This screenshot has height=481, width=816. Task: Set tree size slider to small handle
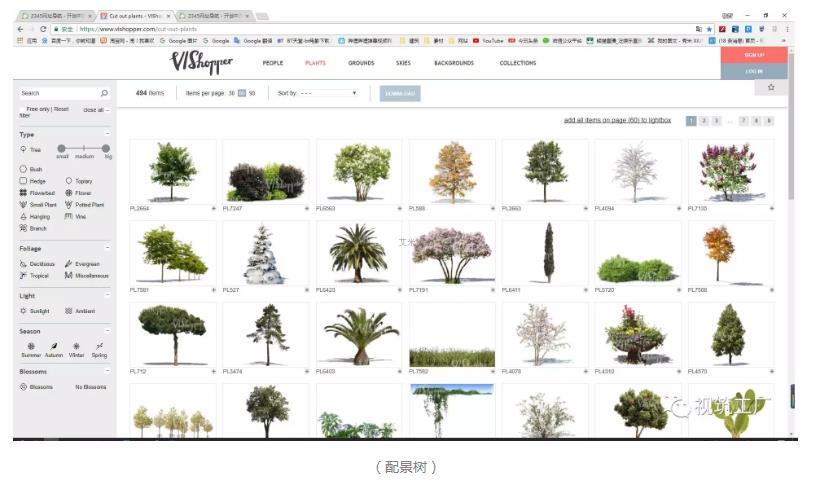(61, 148)
